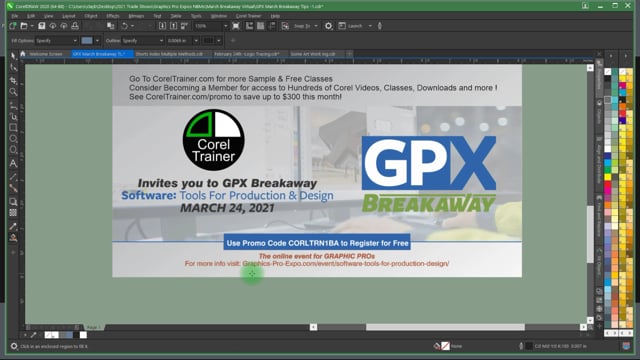The height and width of the screenshot is (360, 640).
Task: Click the plus button to add document
Action: [x=349, y=54]
